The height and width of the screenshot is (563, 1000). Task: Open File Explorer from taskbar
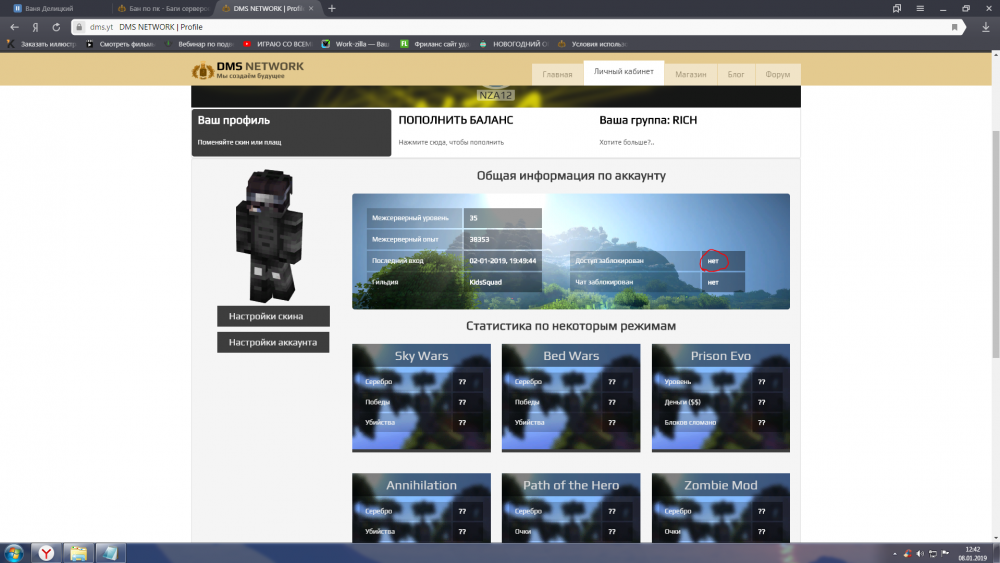pos(78,553)
